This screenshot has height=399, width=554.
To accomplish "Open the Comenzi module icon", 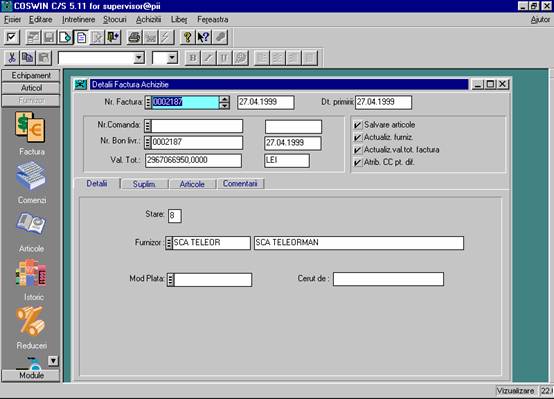I will [x=31, y=176].
